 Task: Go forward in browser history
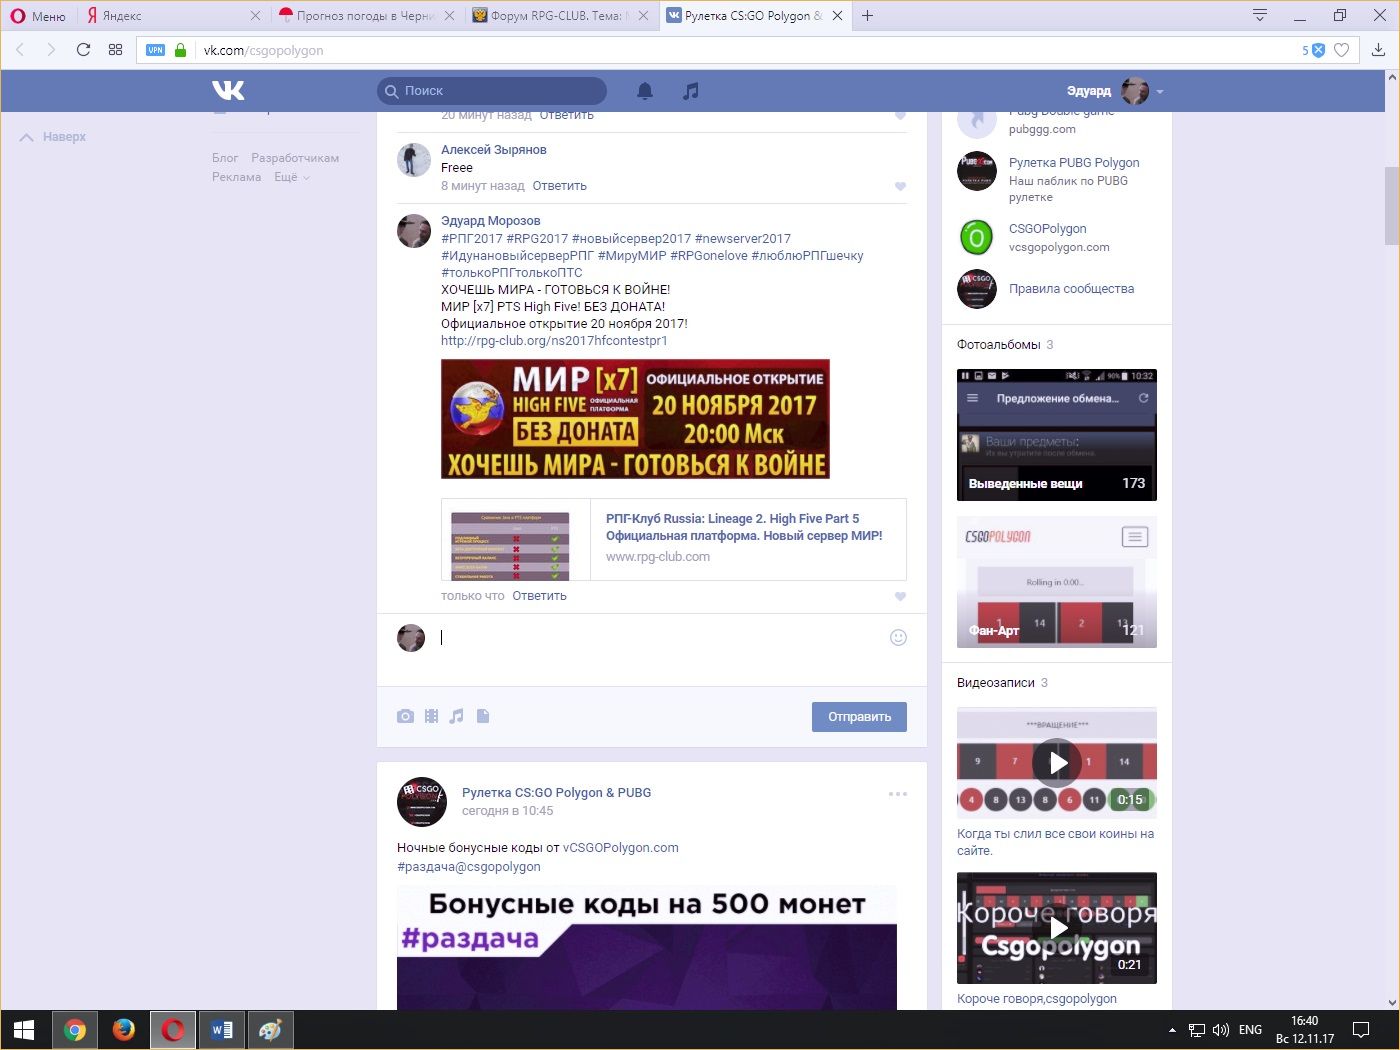(x=51, y=50)
